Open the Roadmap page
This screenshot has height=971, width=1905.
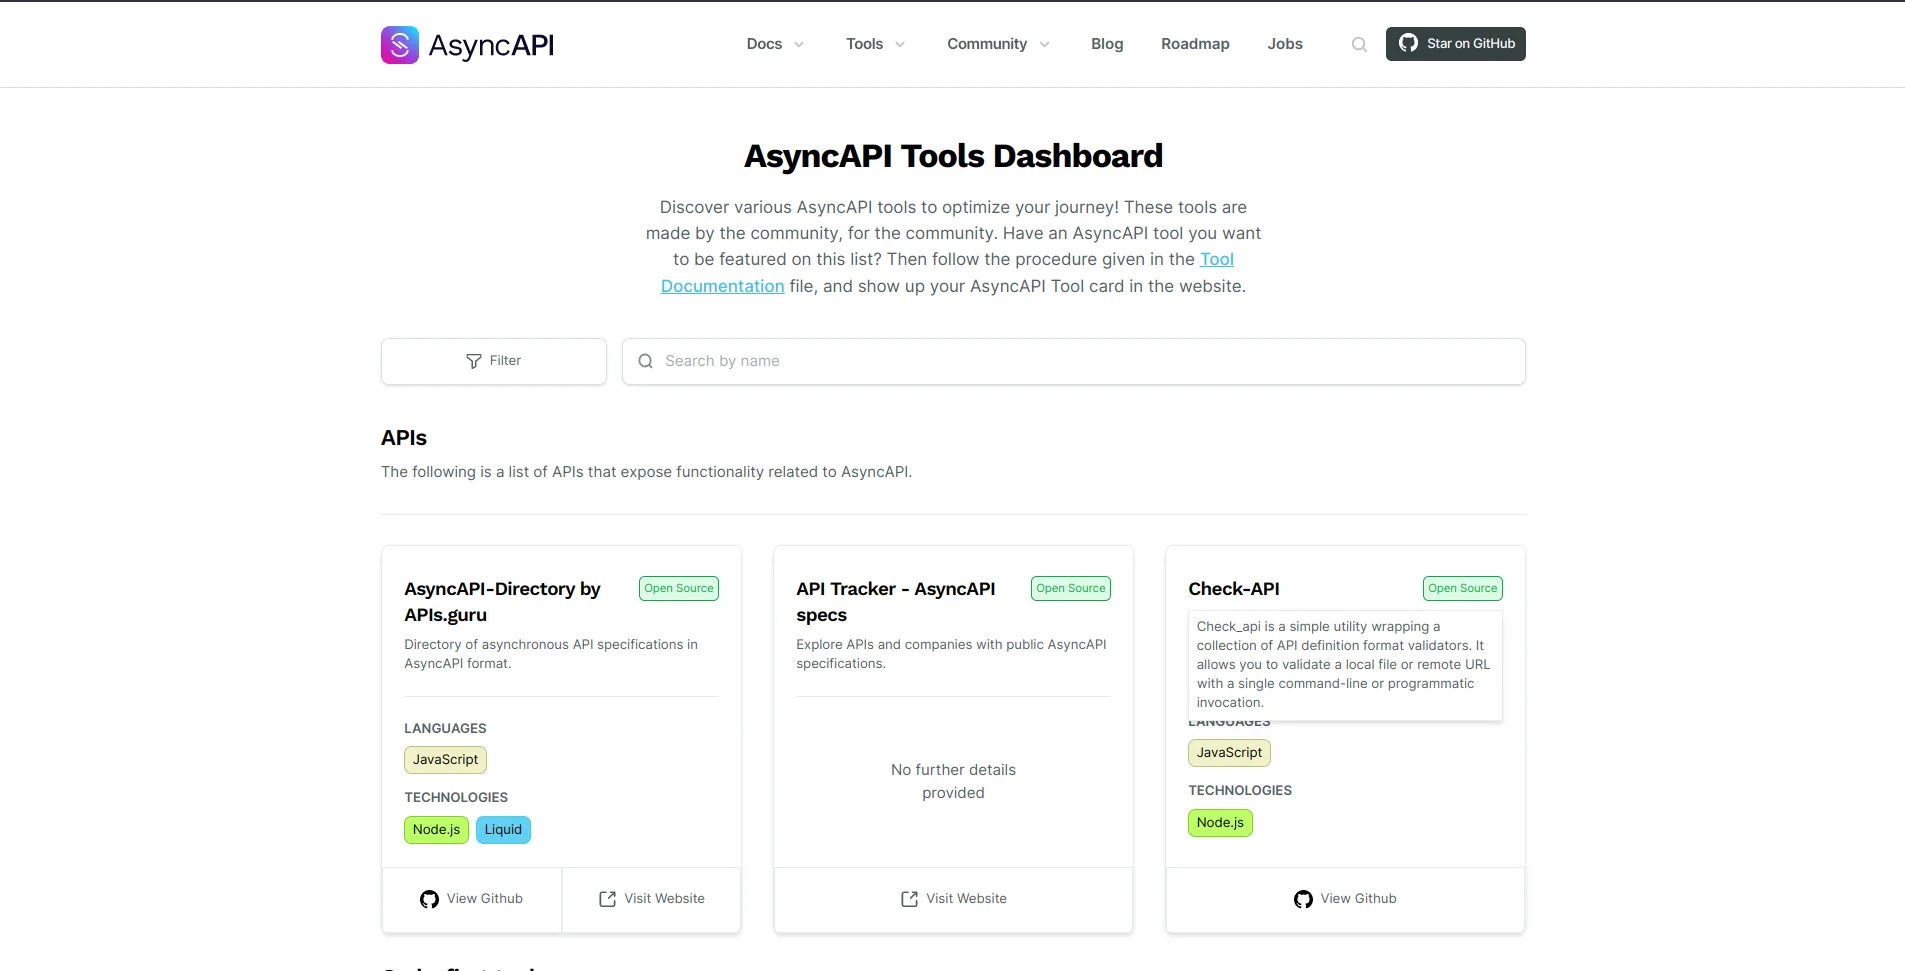[1195, 44]
